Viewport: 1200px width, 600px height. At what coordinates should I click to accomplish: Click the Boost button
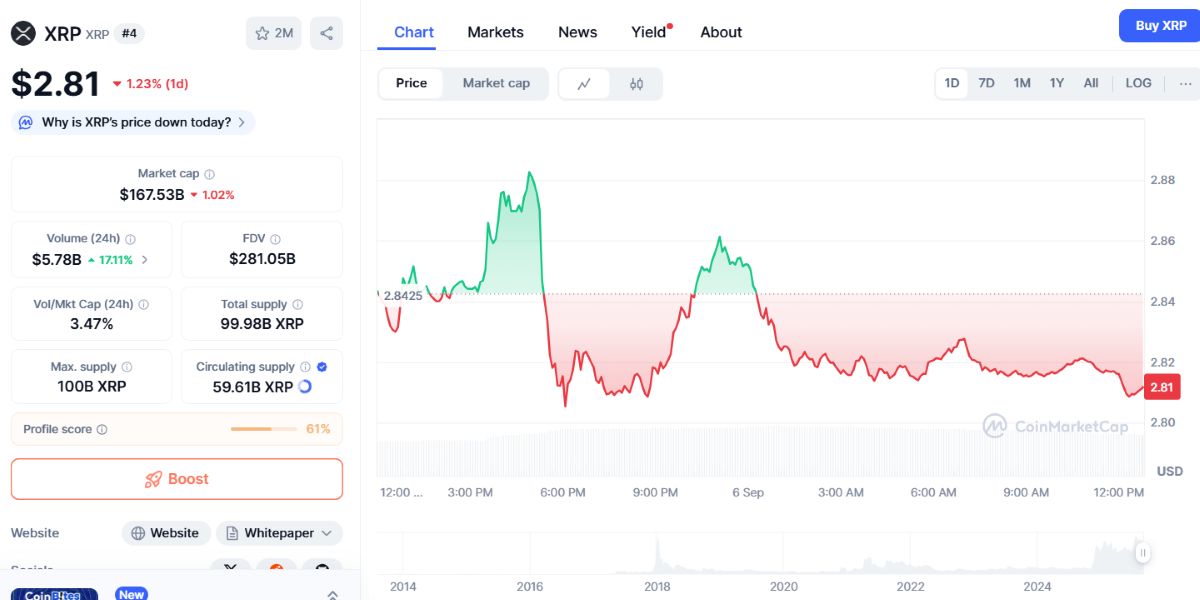pos(177,479)
